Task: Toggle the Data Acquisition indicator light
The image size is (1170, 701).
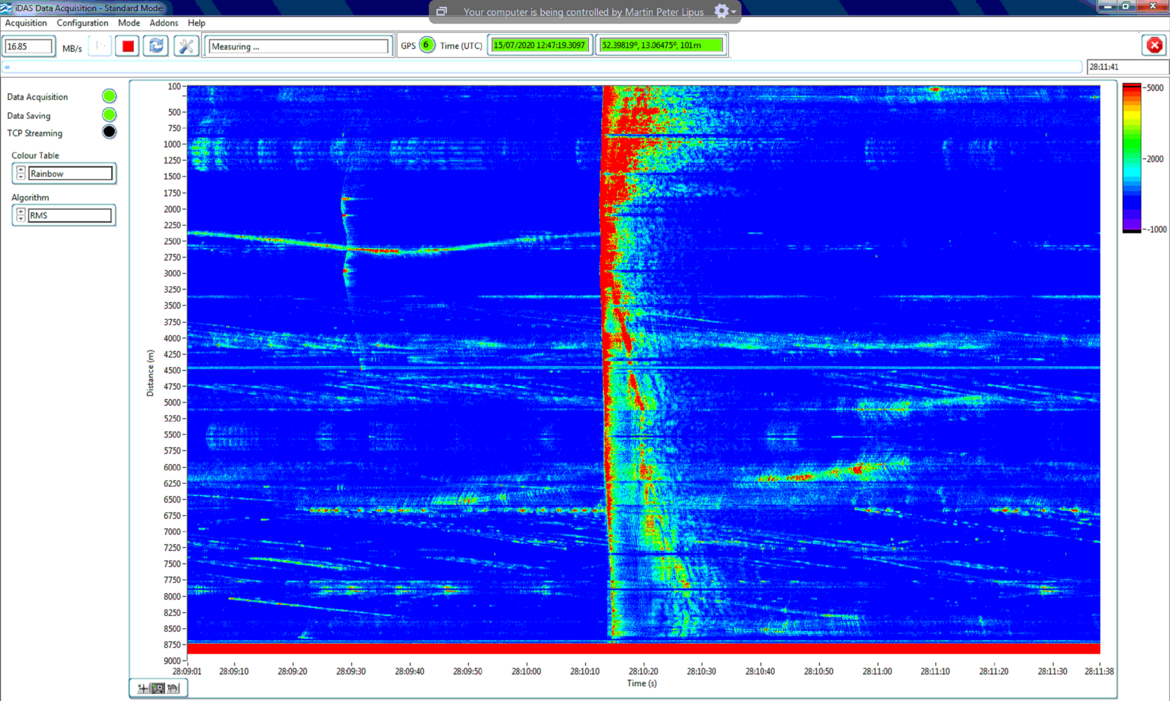Action: click(x=109, y=96)
